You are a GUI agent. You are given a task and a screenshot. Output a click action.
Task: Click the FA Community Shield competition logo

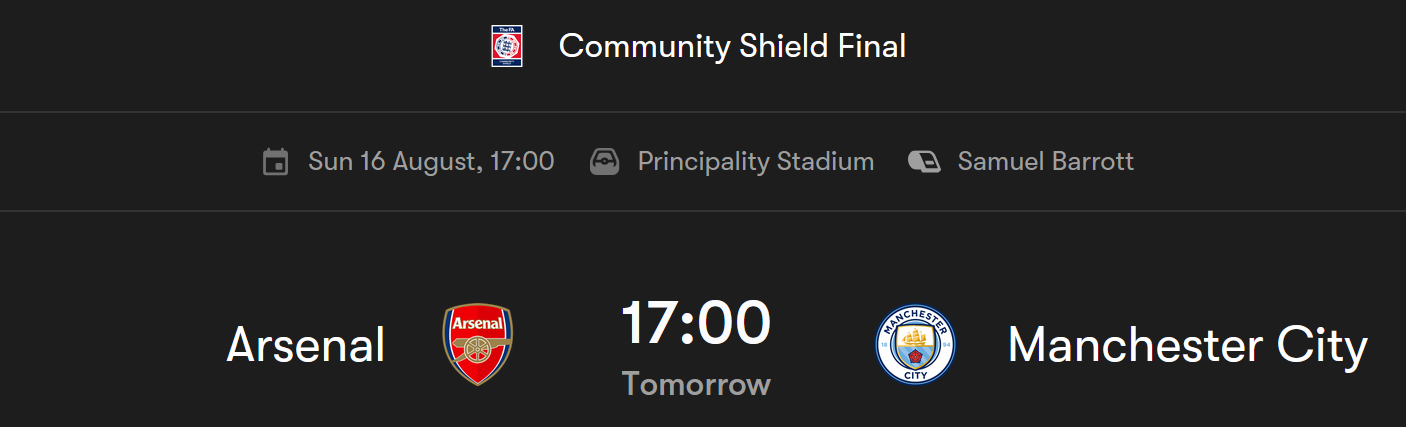point(507,46)
